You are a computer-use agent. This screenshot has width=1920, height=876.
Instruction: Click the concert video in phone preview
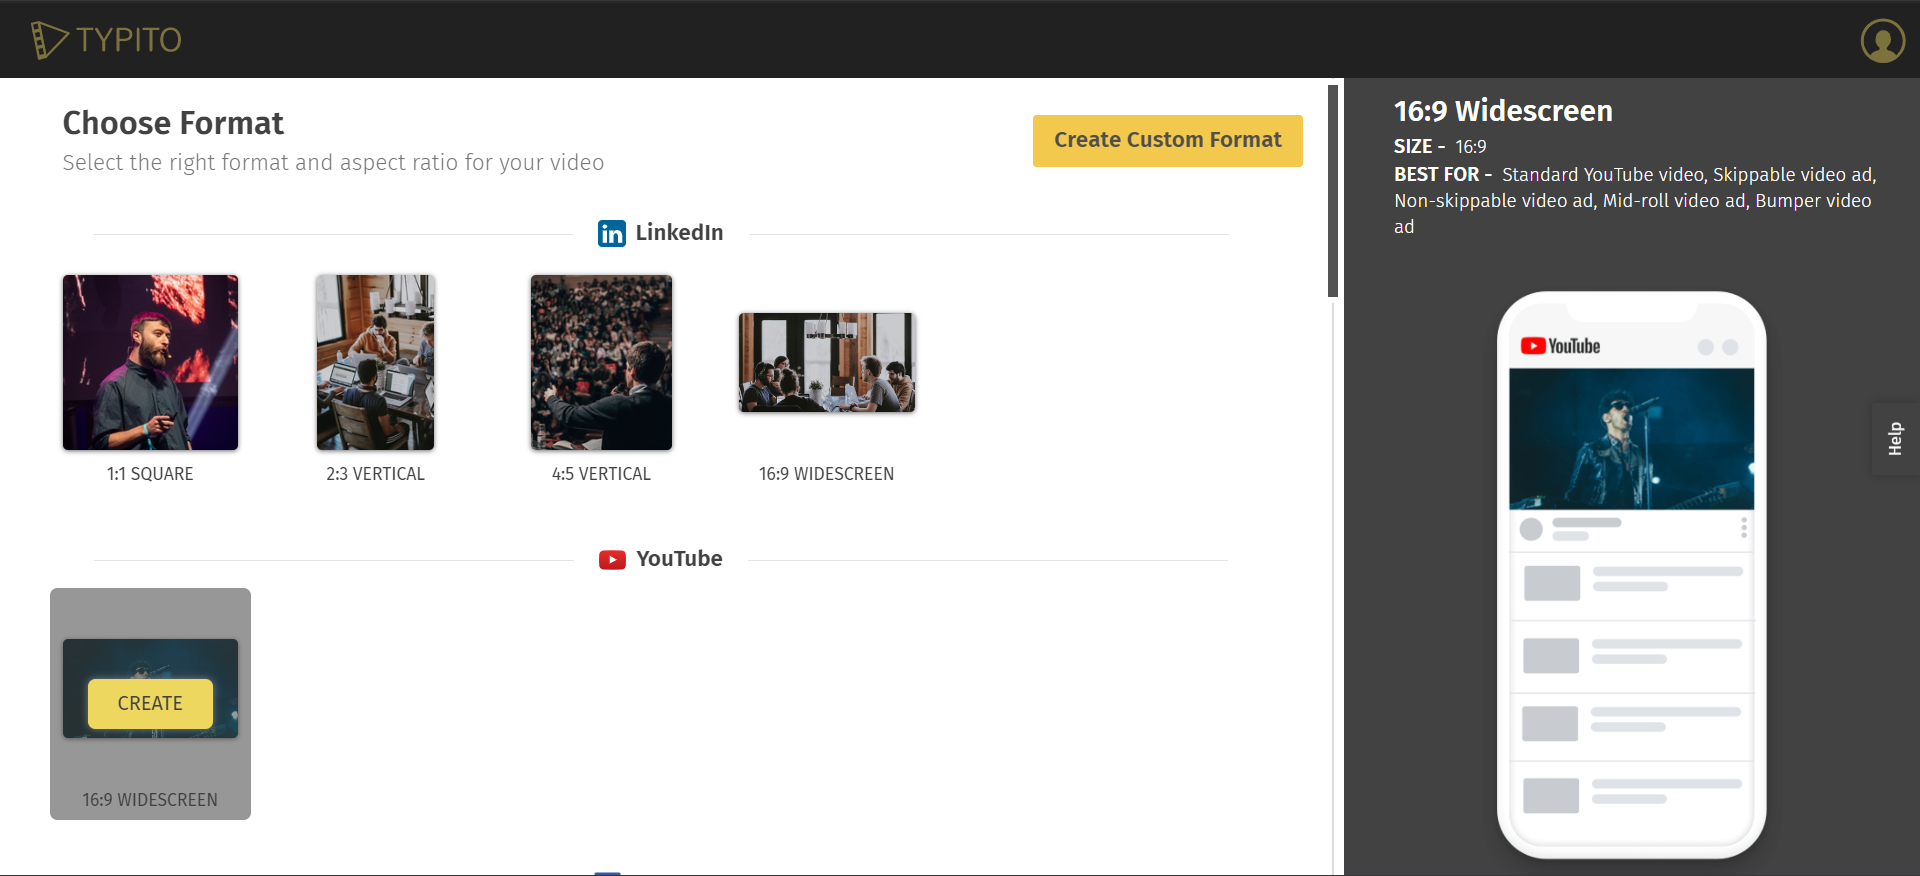pos(1631,439)
